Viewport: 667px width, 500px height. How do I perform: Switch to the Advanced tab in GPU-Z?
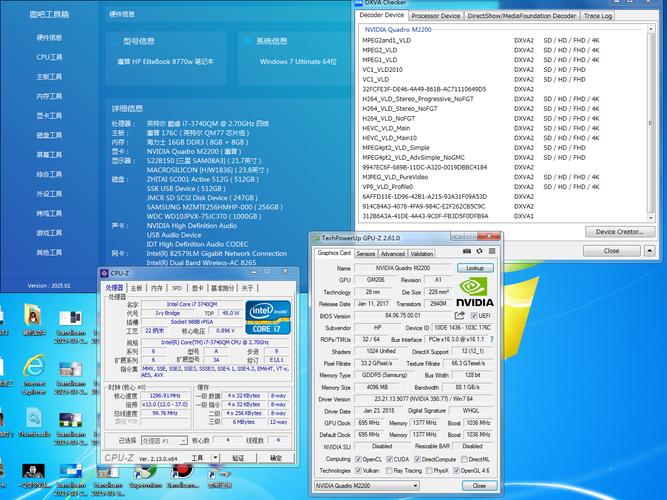coord(392,254)
